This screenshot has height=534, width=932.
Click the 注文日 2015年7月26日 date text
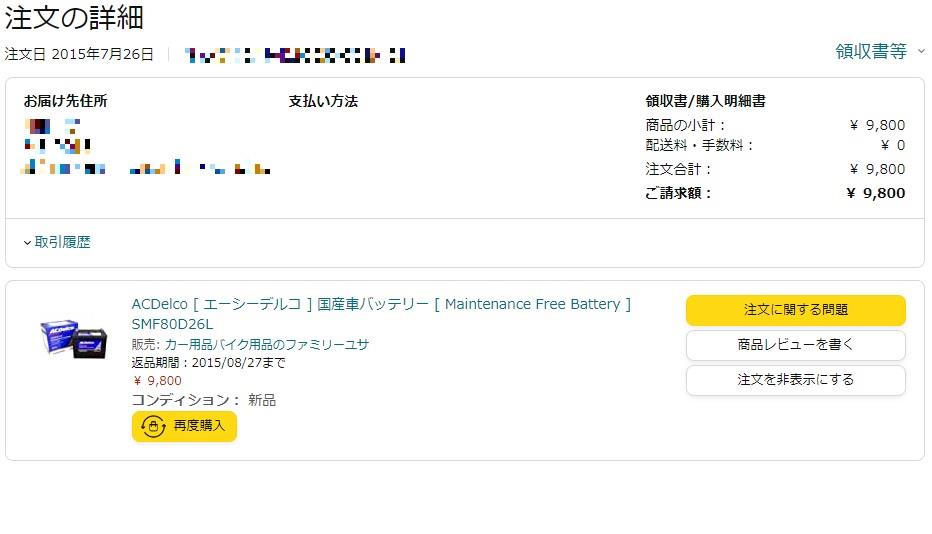pos(79,54)
